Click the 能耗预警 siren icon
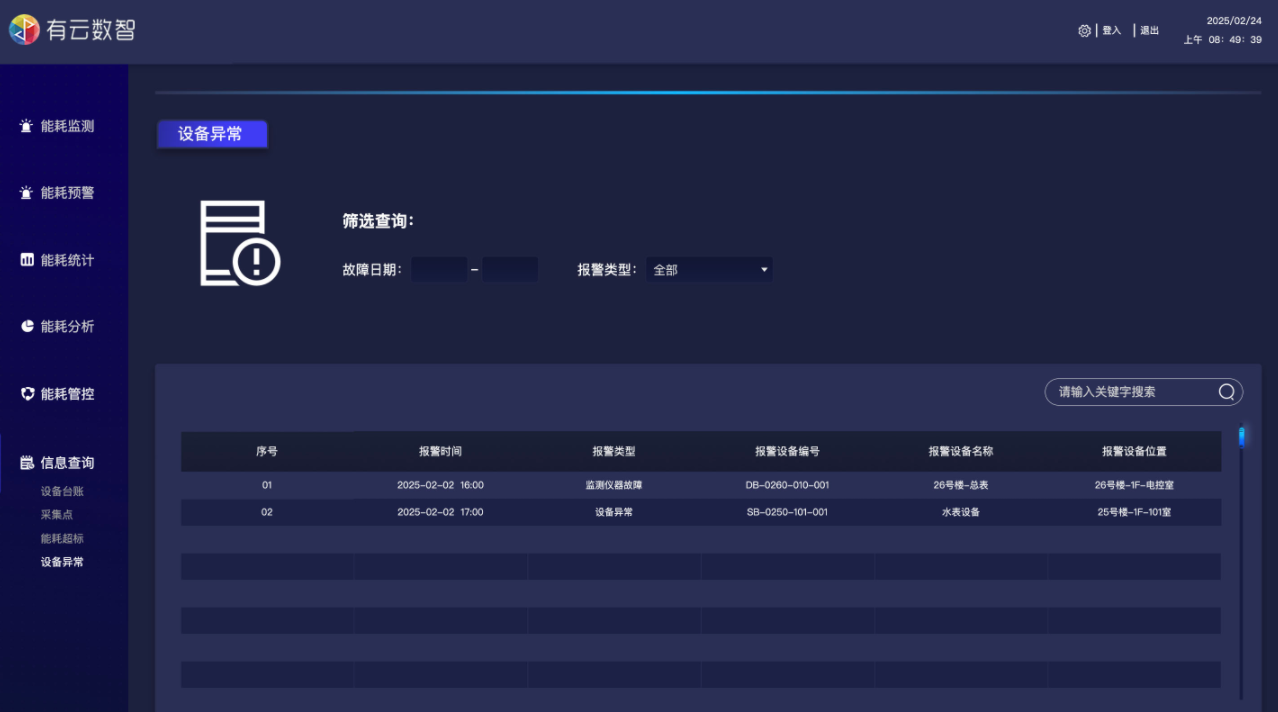Viewport: 1278px width, 712px height. point(27,193)
